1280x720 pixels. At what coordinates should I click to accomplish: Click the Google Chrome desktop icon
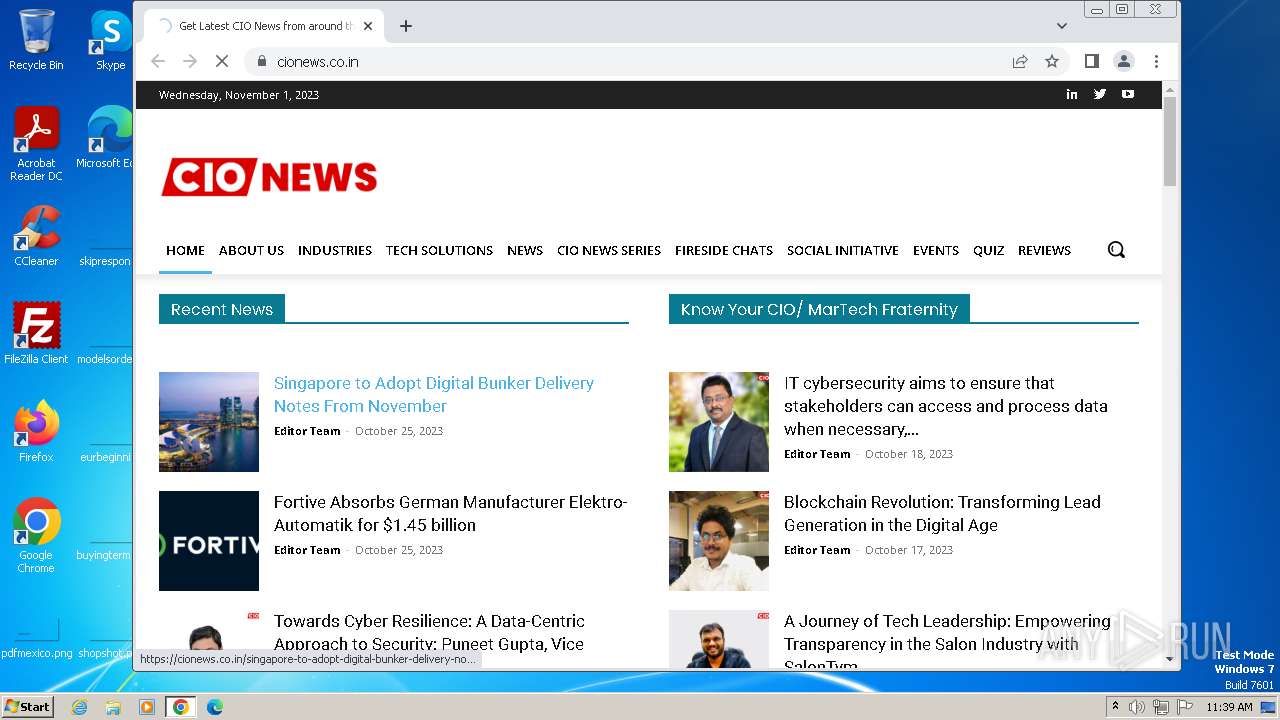click(36, 536)
